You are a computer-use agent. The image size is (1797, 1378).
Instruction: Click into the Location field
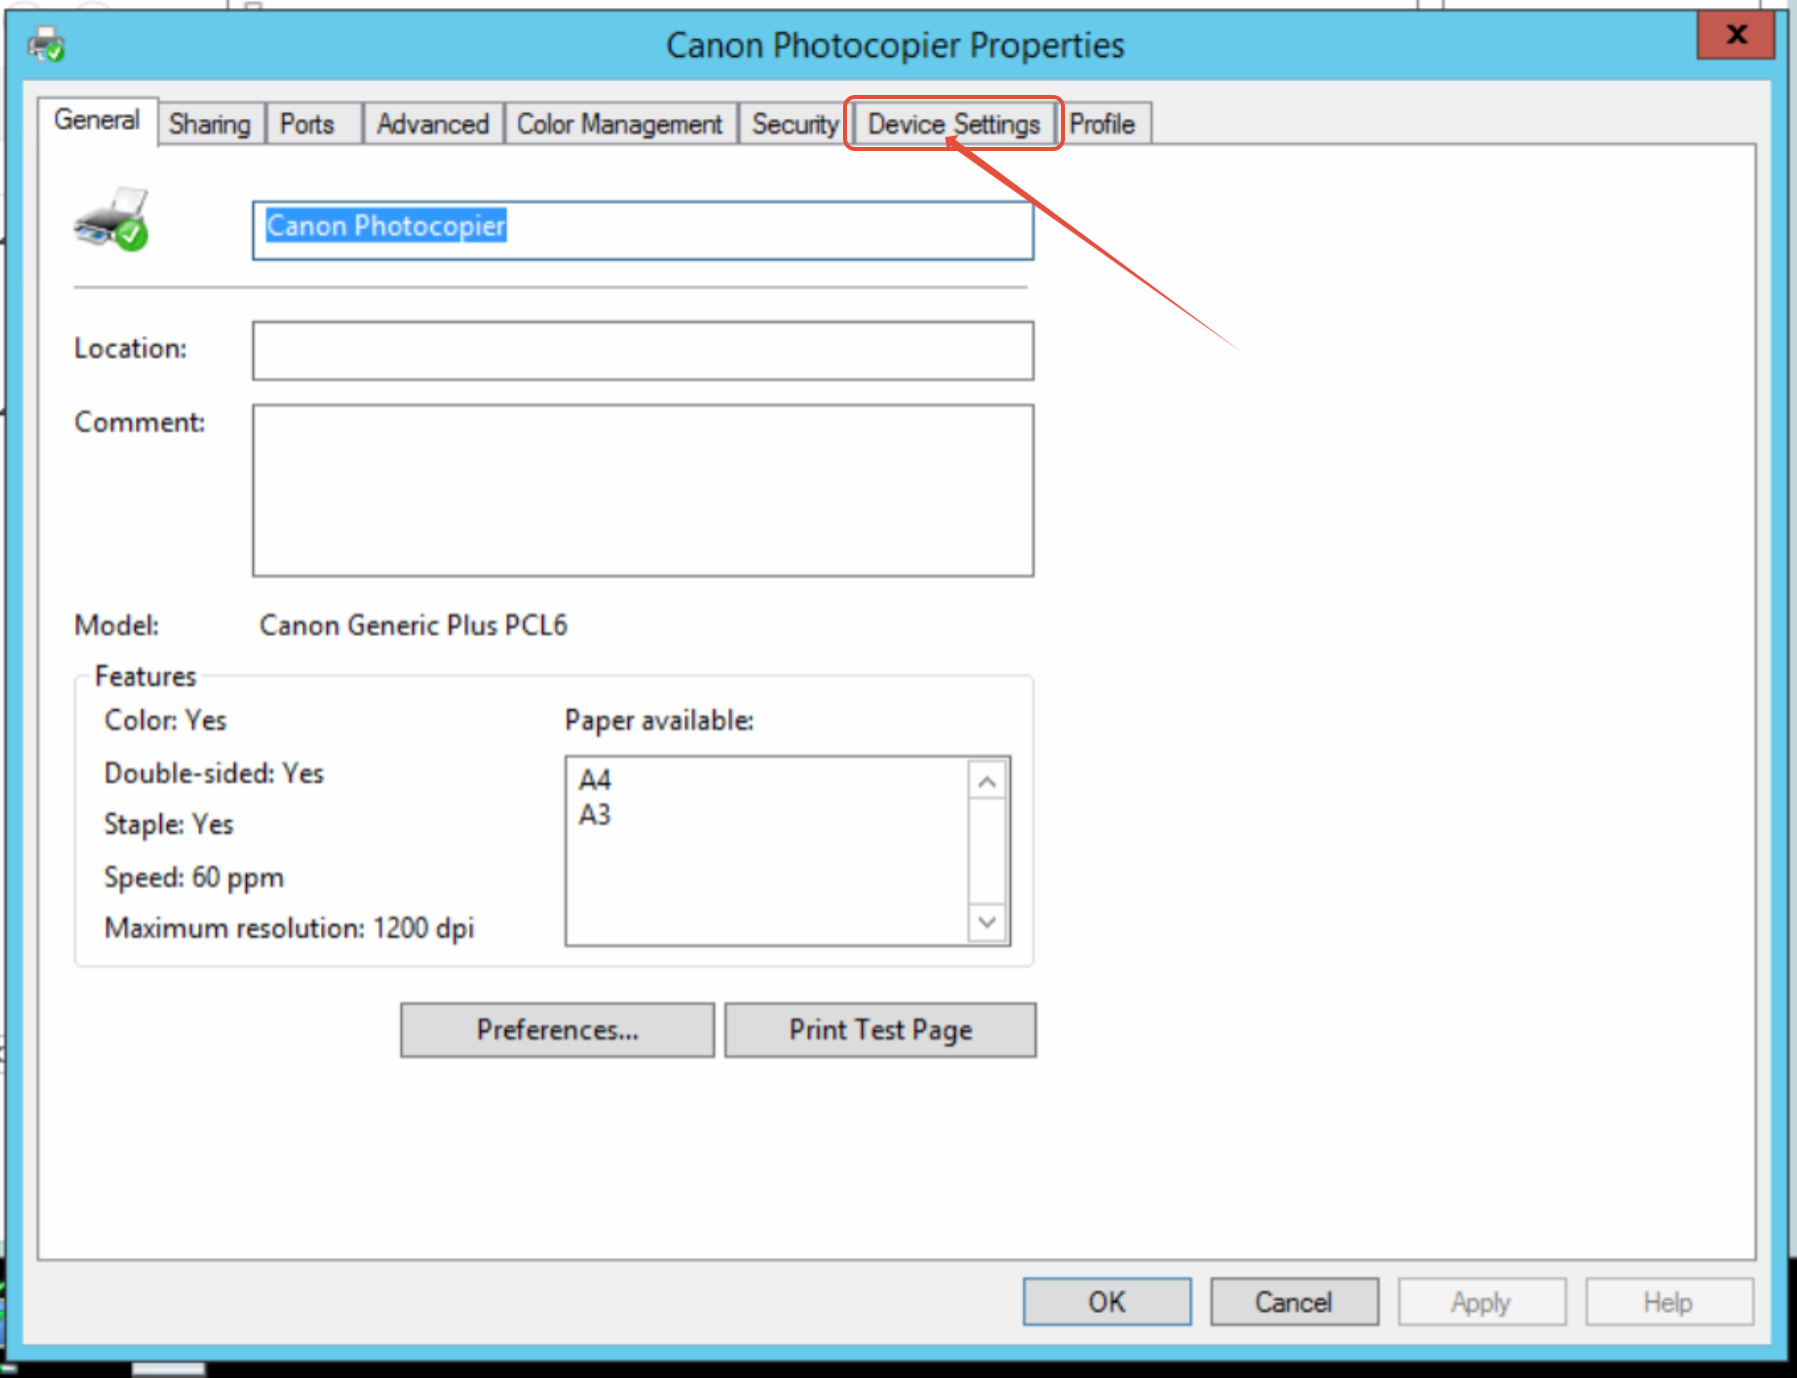[643, 351]
